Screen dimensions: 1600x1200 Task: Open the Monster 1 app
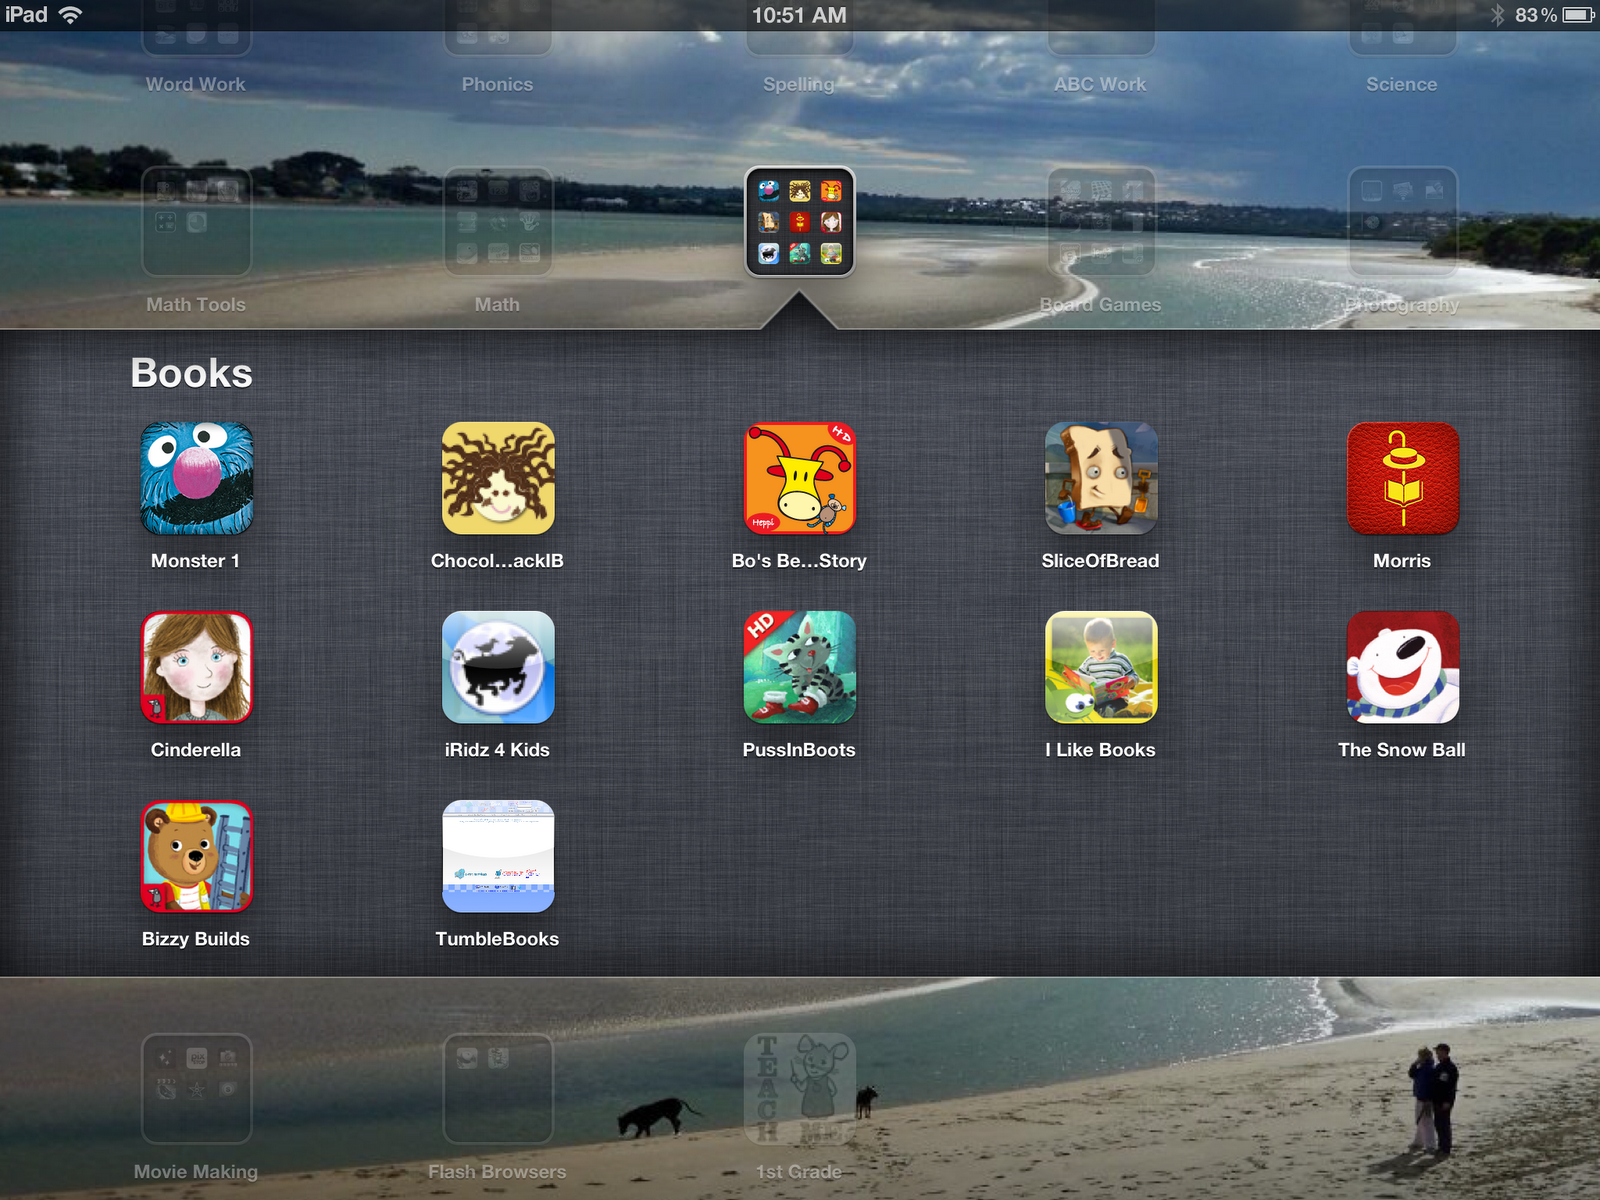pyautogui.click(x=195, y=478)
